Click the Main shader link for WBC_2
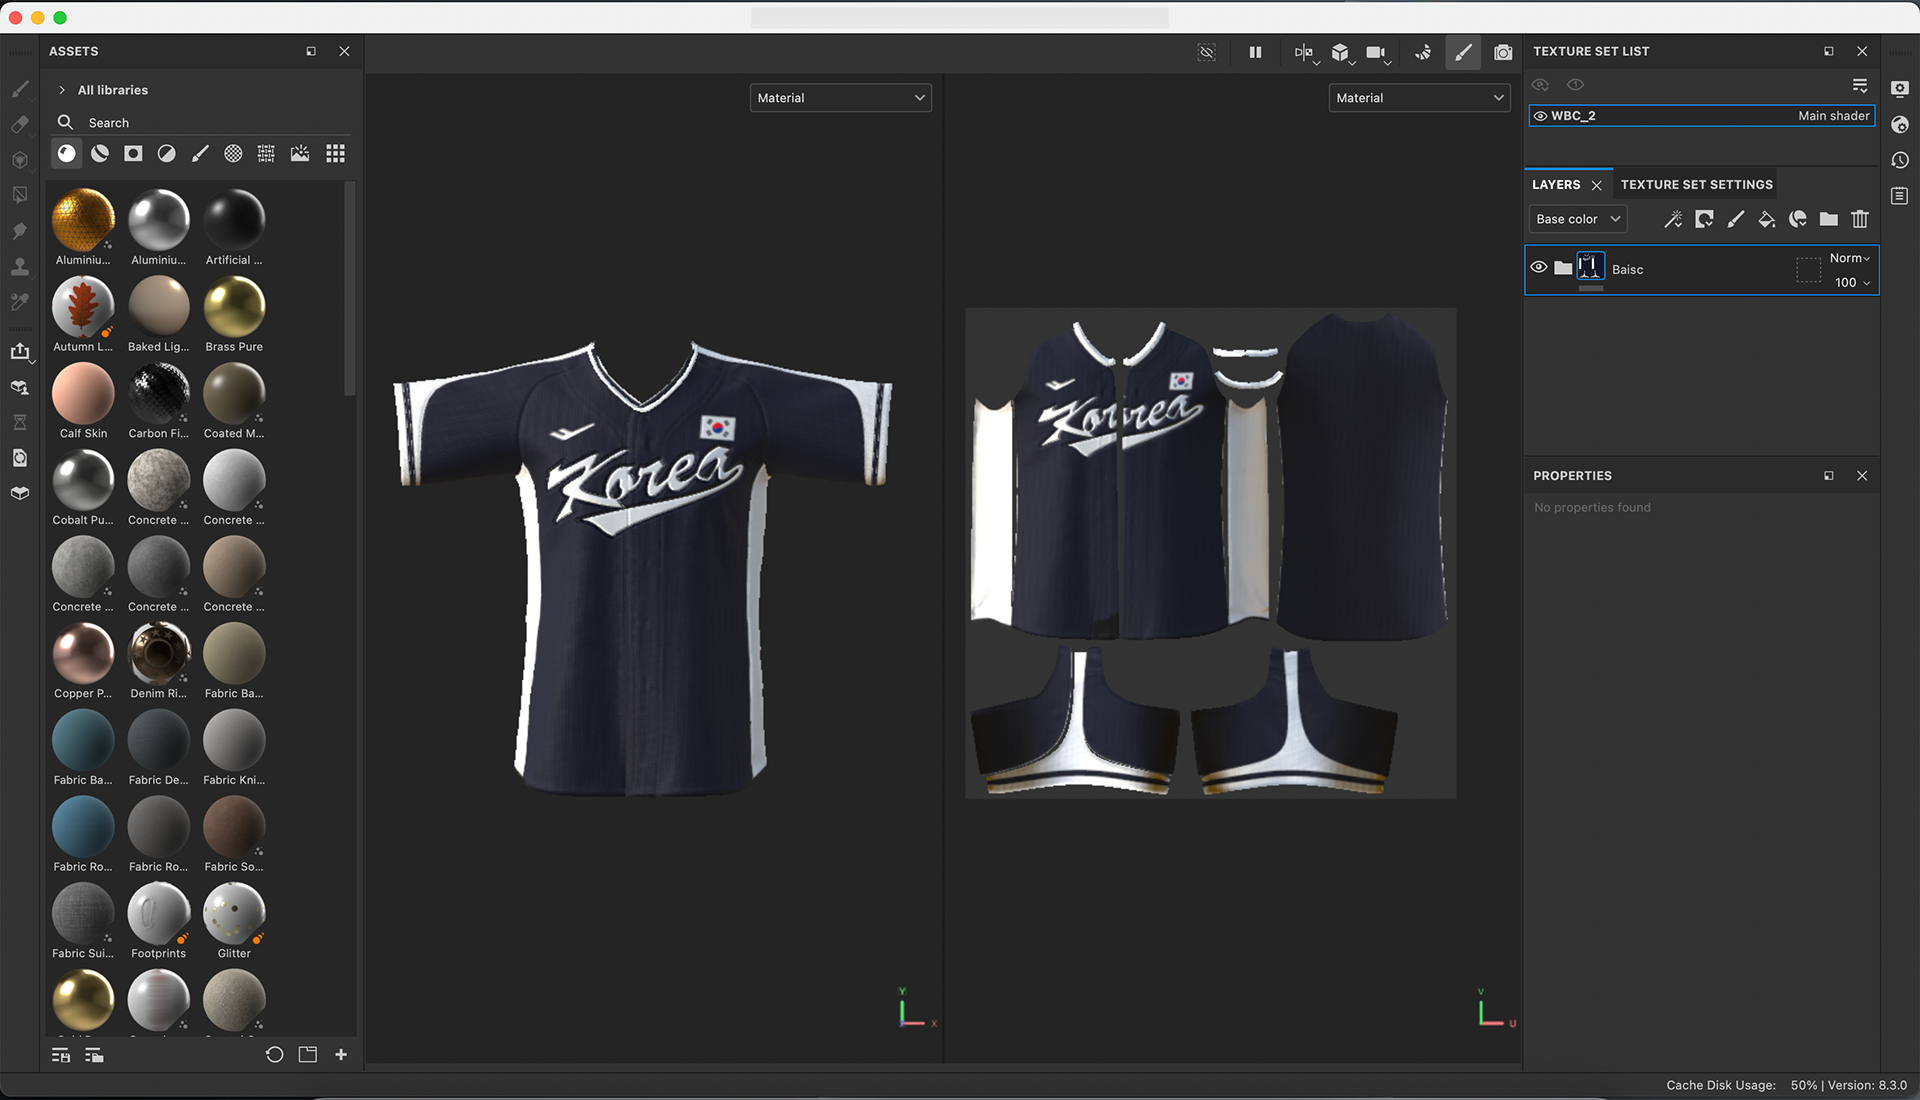 (x=1833, y=116)
